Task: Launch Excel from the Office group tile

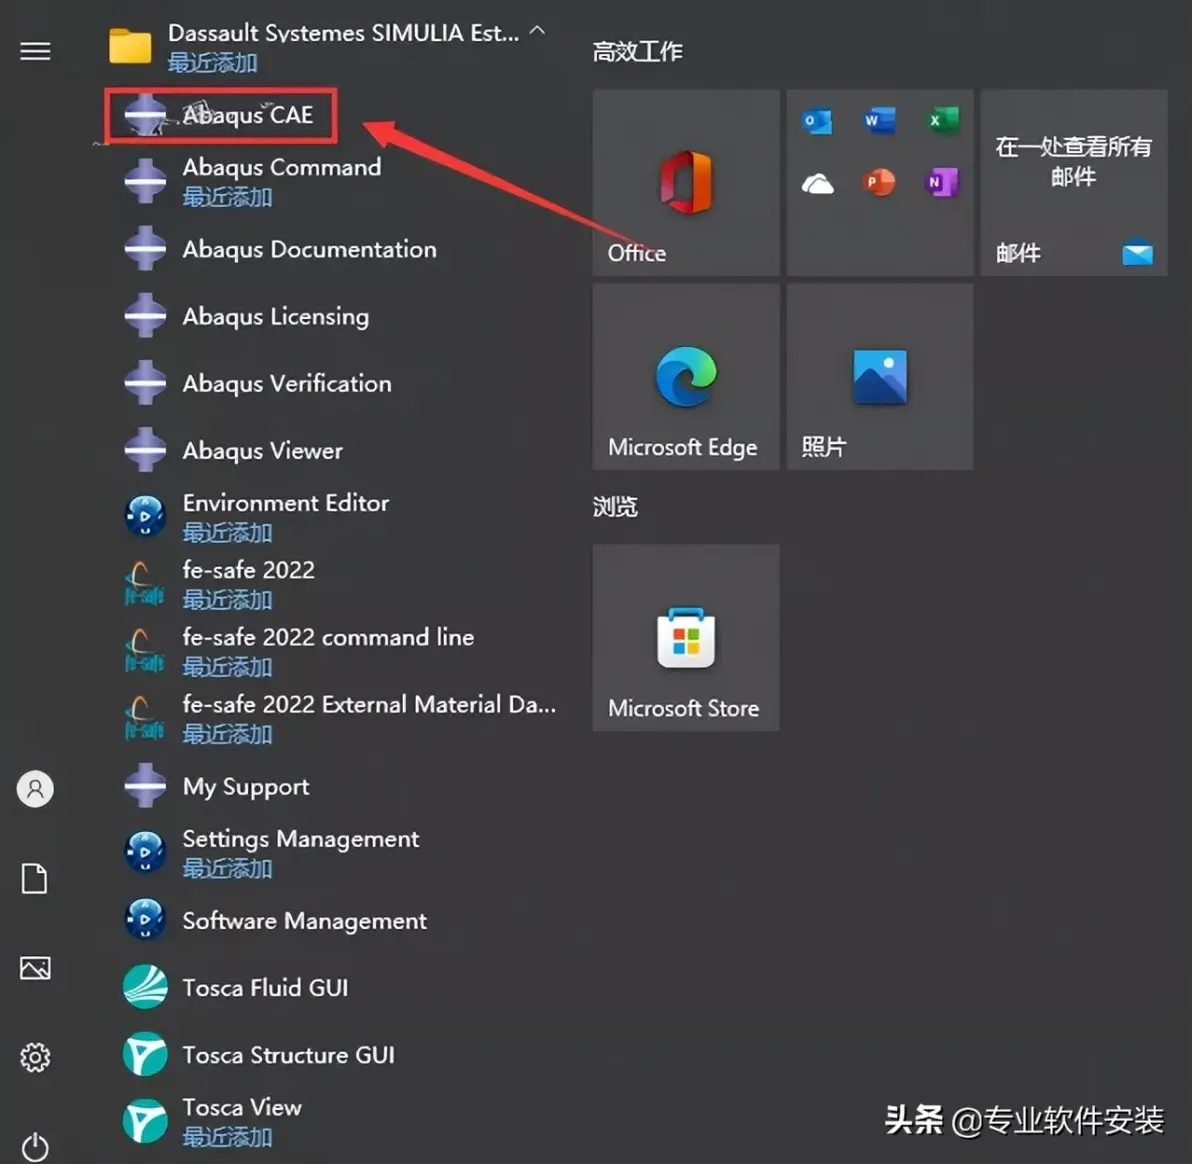Action: pos(943,120)
